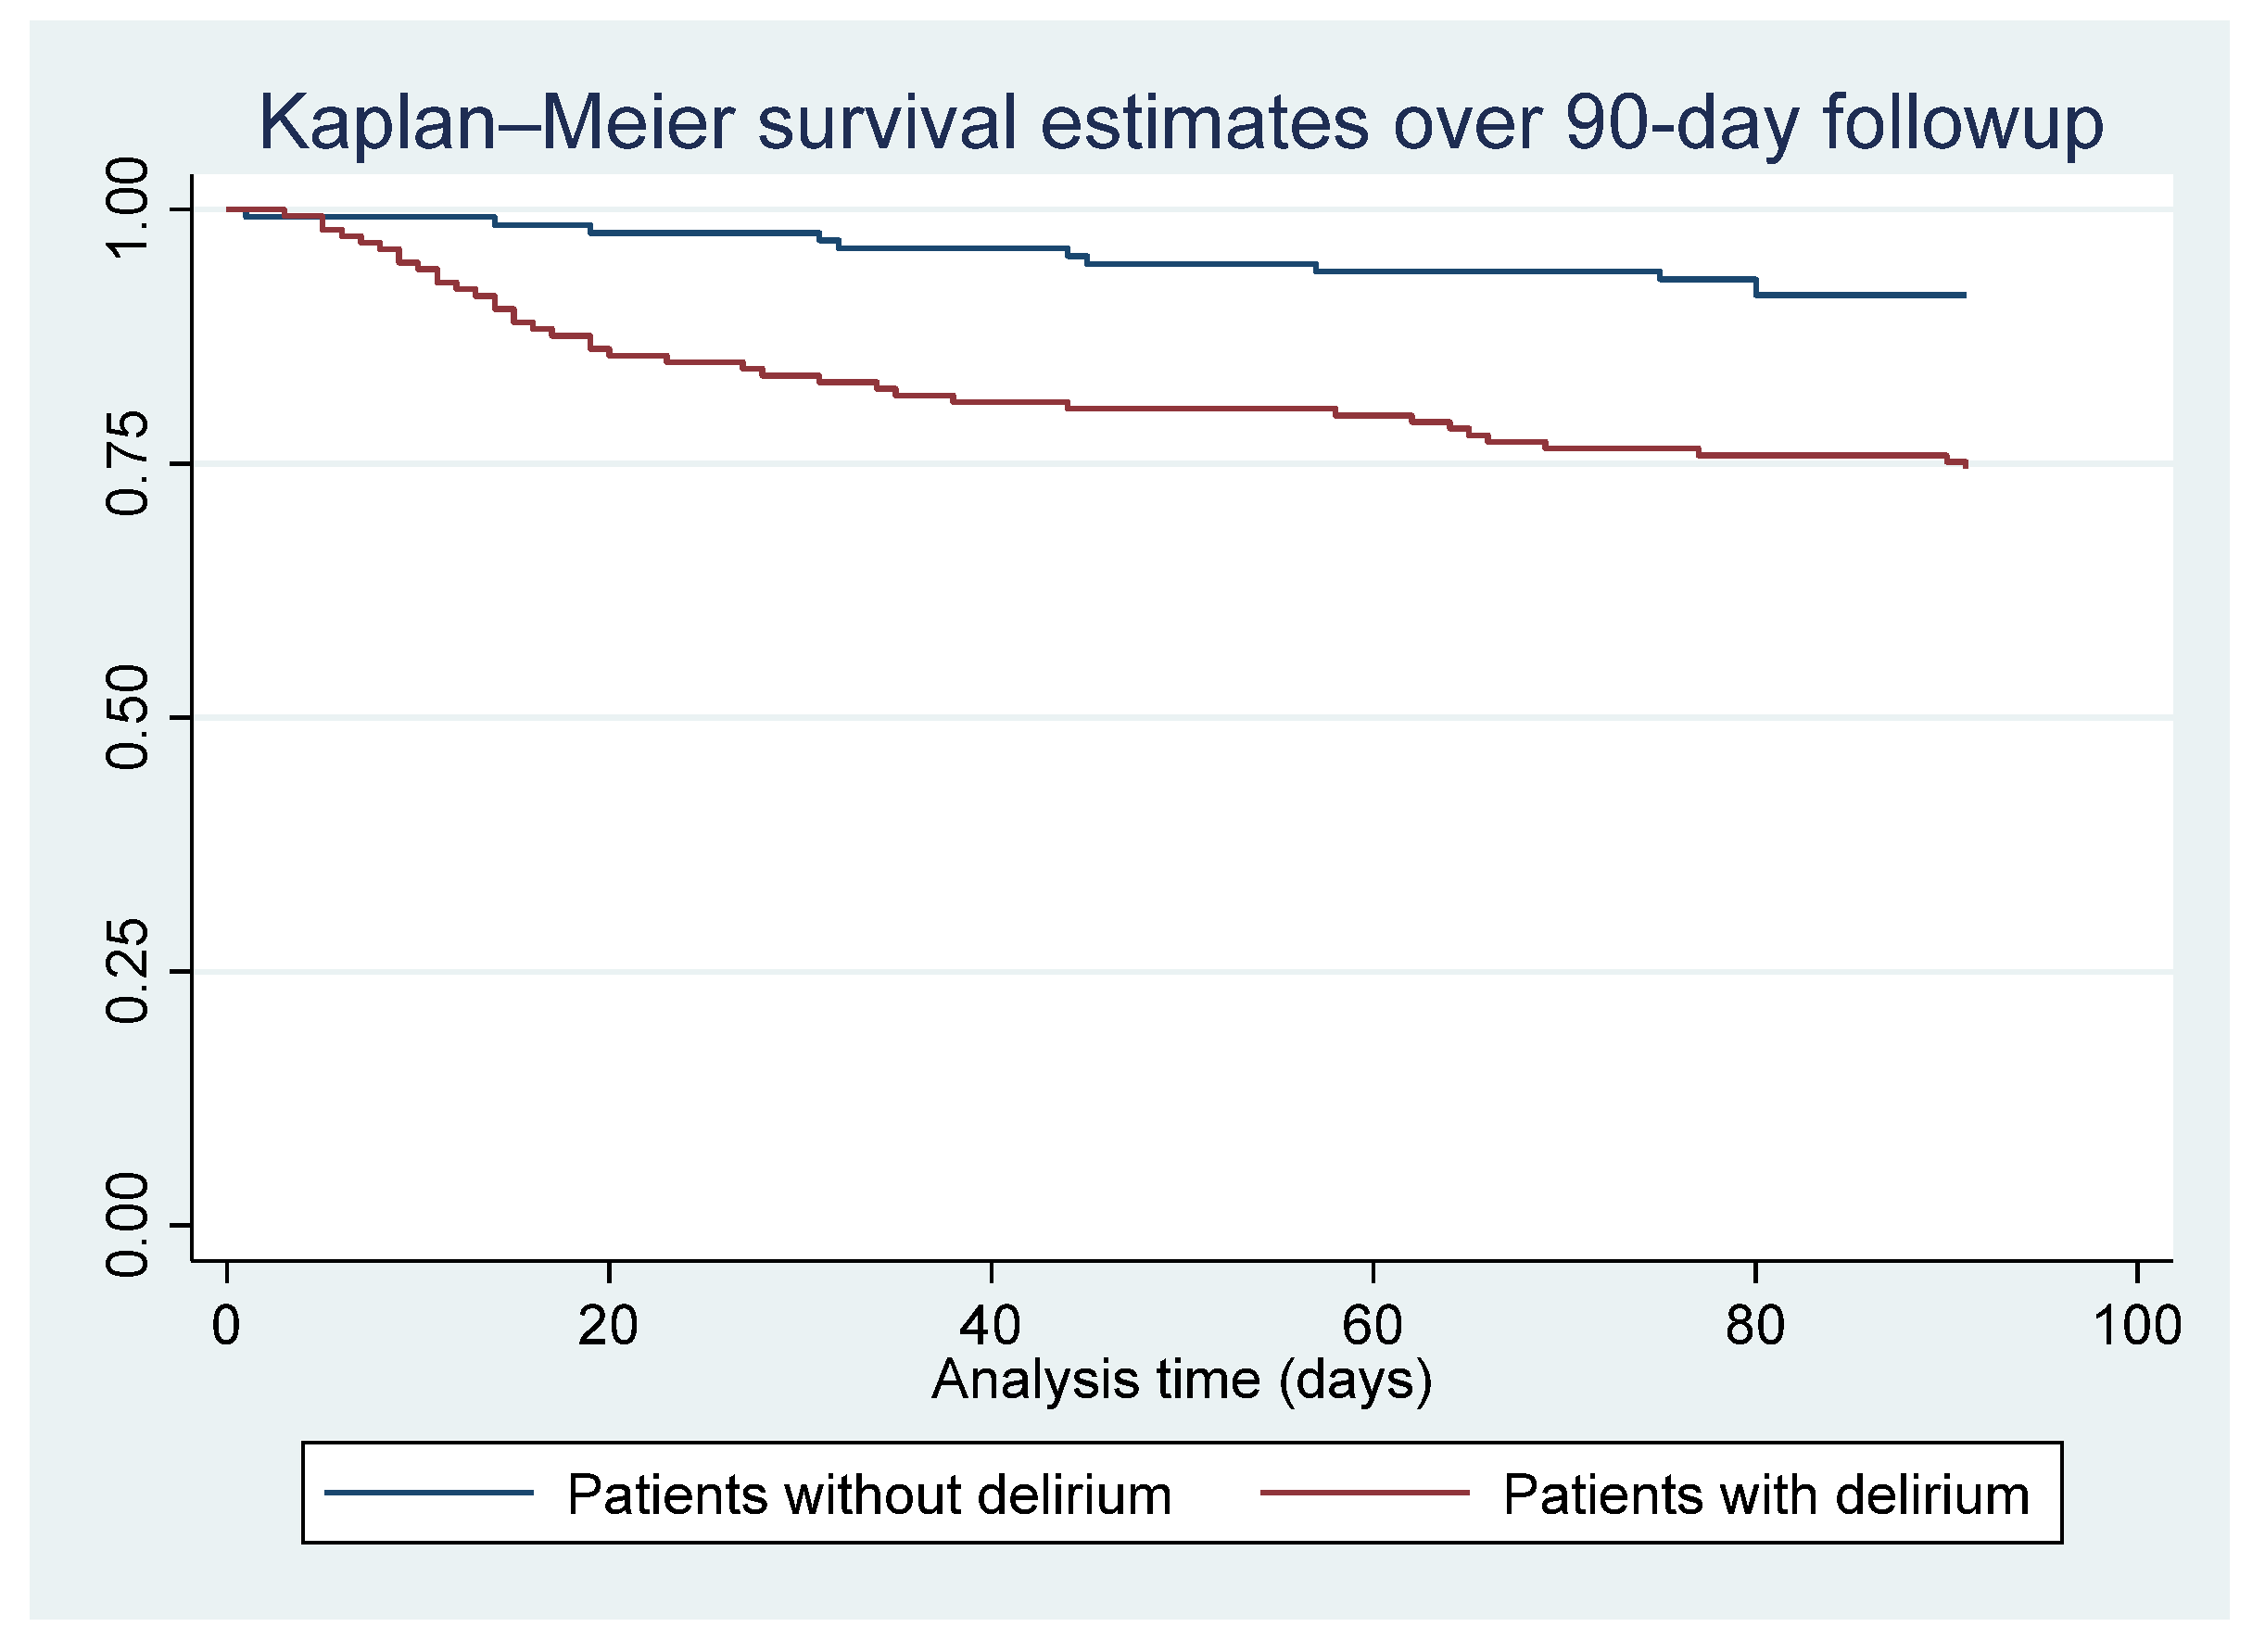Click the 0.00 y-axis tick label

coord(127,1225)
